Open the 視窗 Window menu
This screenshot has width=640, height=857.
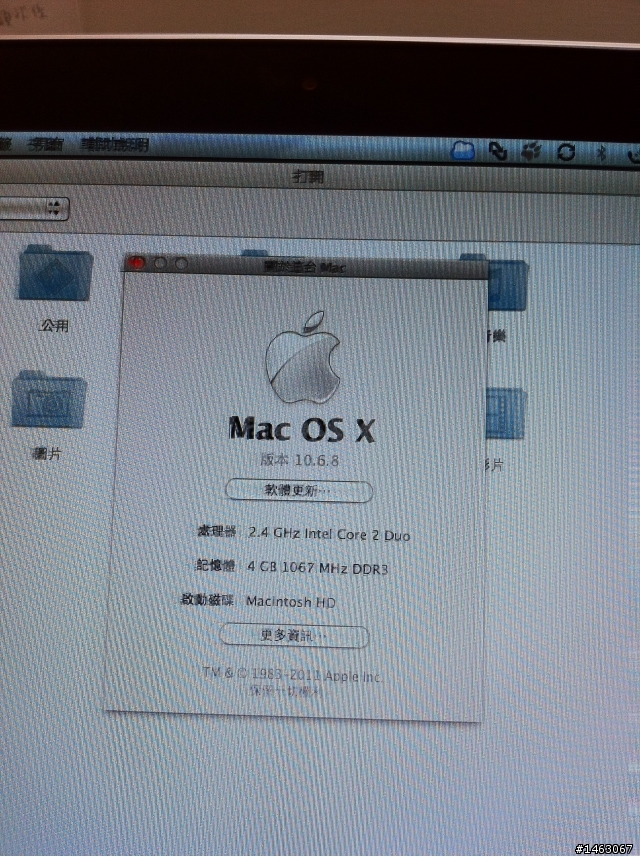(x=46, y=144)
